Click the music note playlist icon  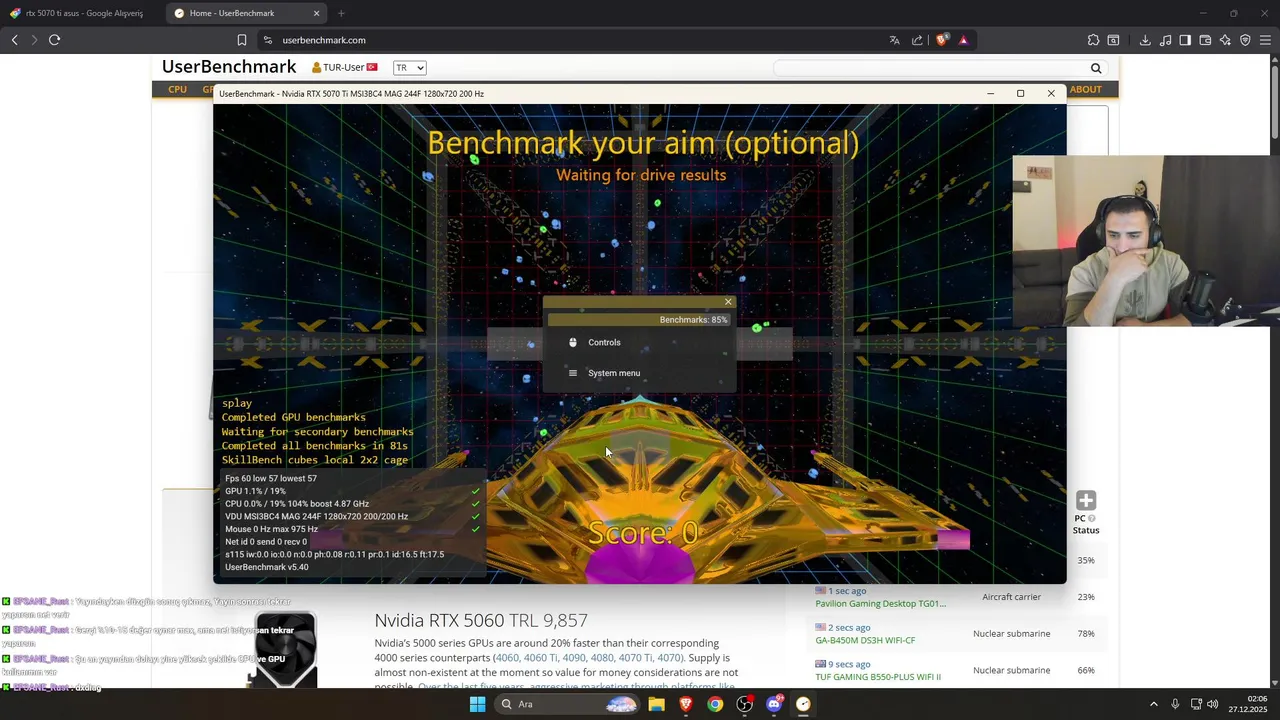click(x=1165, y=40)
